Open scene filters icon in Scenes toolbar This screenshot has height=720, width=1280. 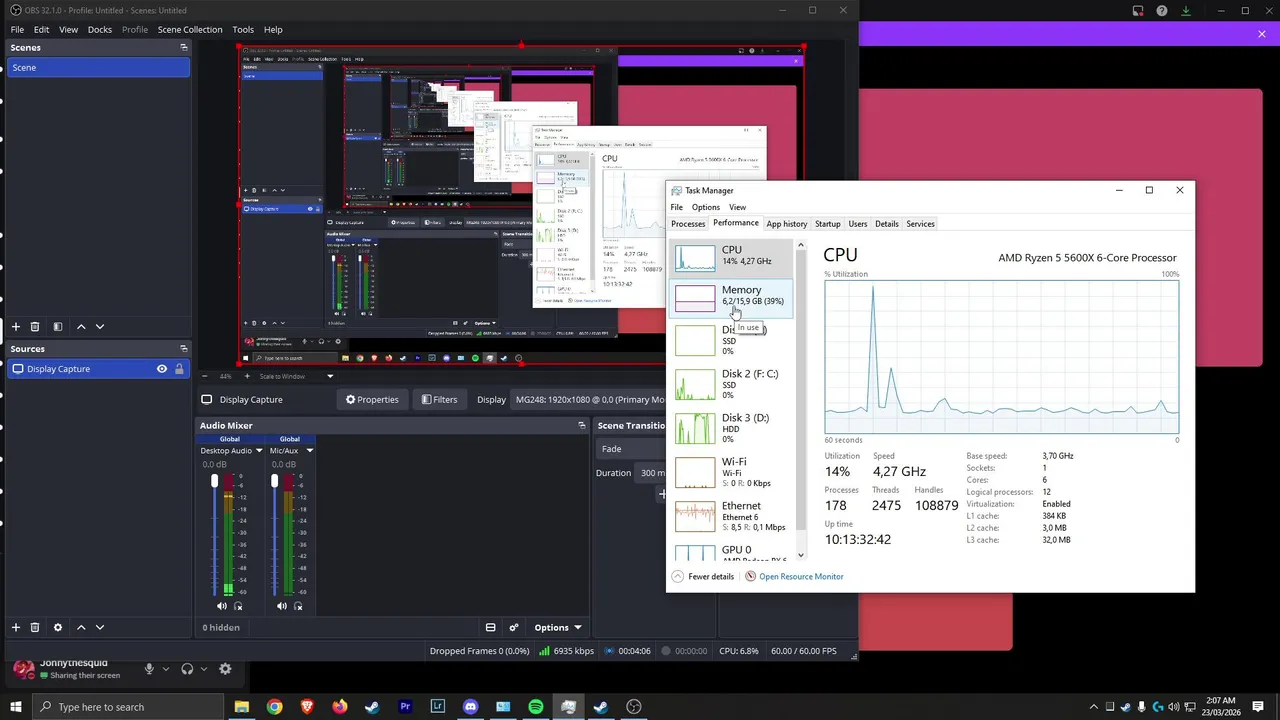coord(58,327)
